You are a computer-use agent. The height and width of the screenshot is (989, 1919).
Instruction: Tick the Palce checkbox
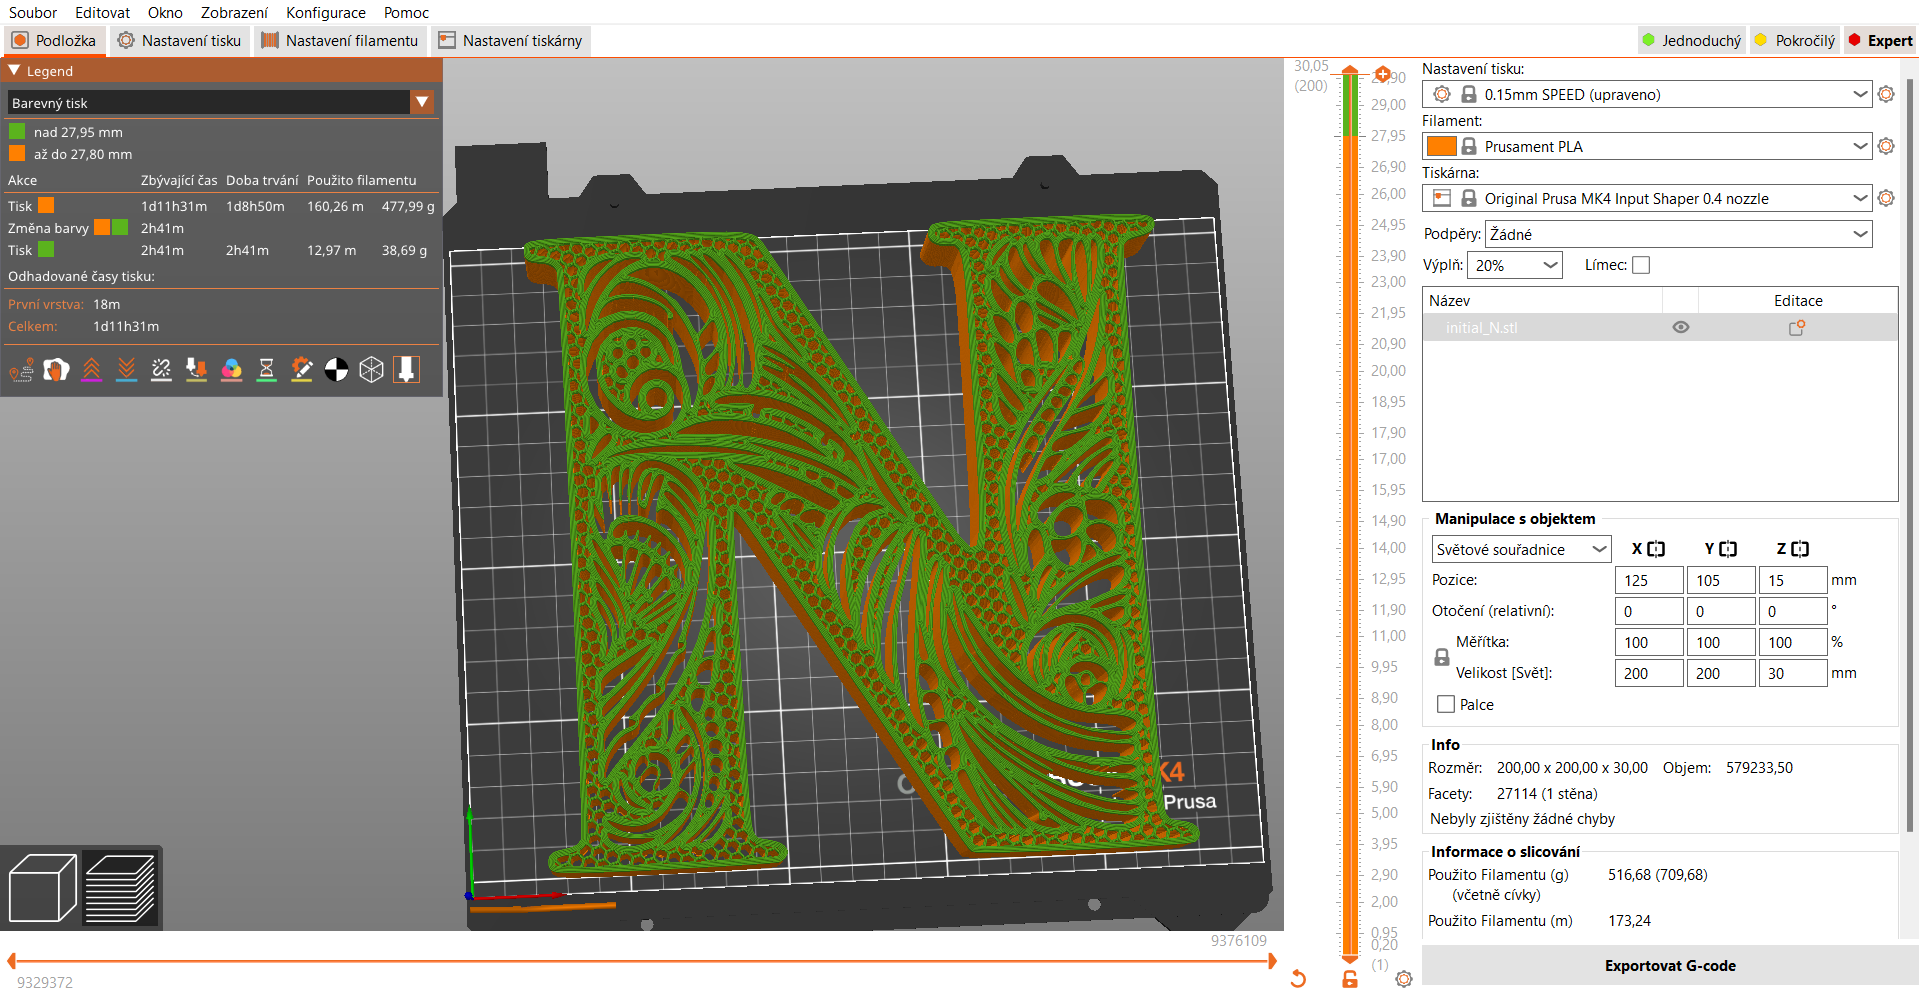1445,704
